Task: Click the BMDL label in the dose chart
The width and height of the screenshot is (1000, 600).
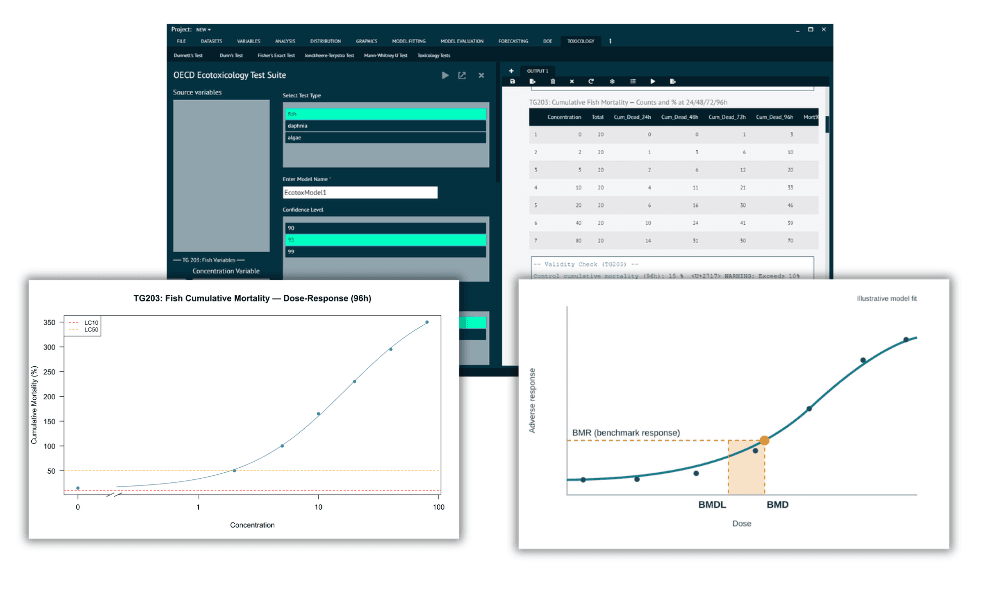Action: 712,504
